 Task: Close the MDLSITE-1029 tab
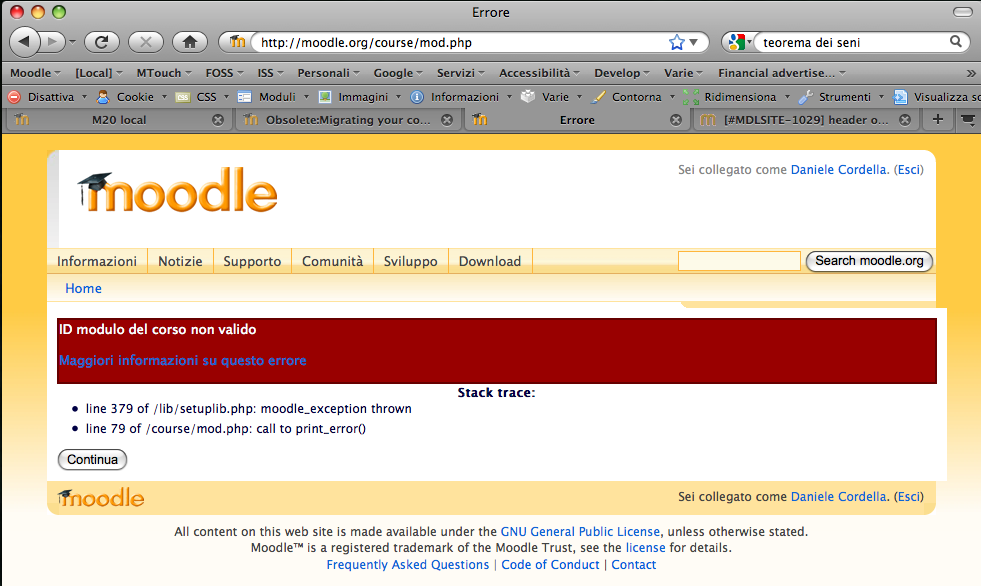click(905, 120)
